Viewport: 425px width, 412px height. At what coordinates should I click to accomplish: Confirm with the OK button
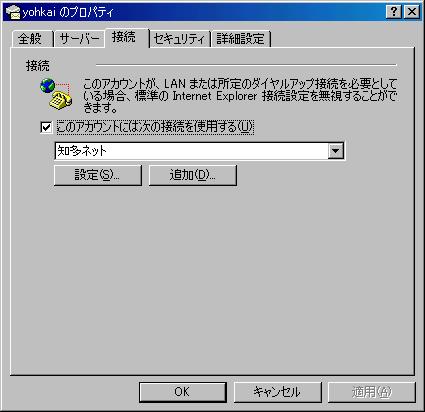pyautogui.click(x=183, y=392)
